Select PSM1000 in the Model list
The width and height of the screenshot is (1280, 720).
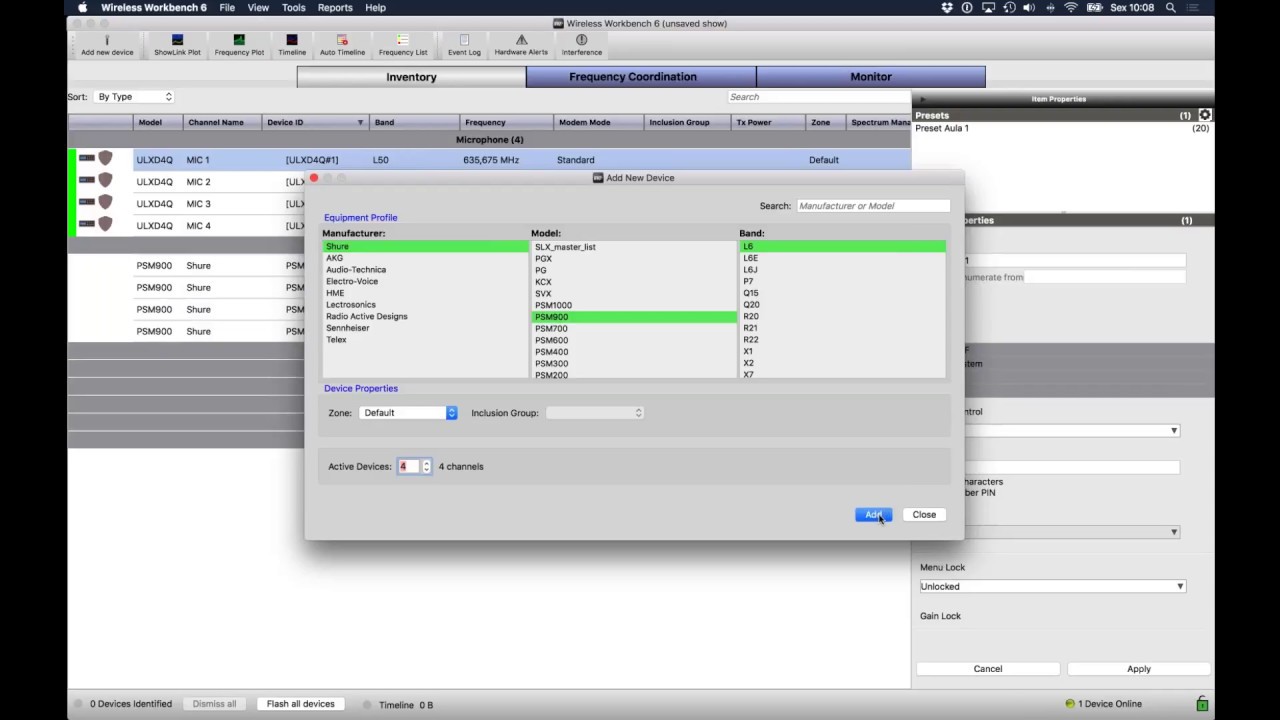tap(634, 305)
